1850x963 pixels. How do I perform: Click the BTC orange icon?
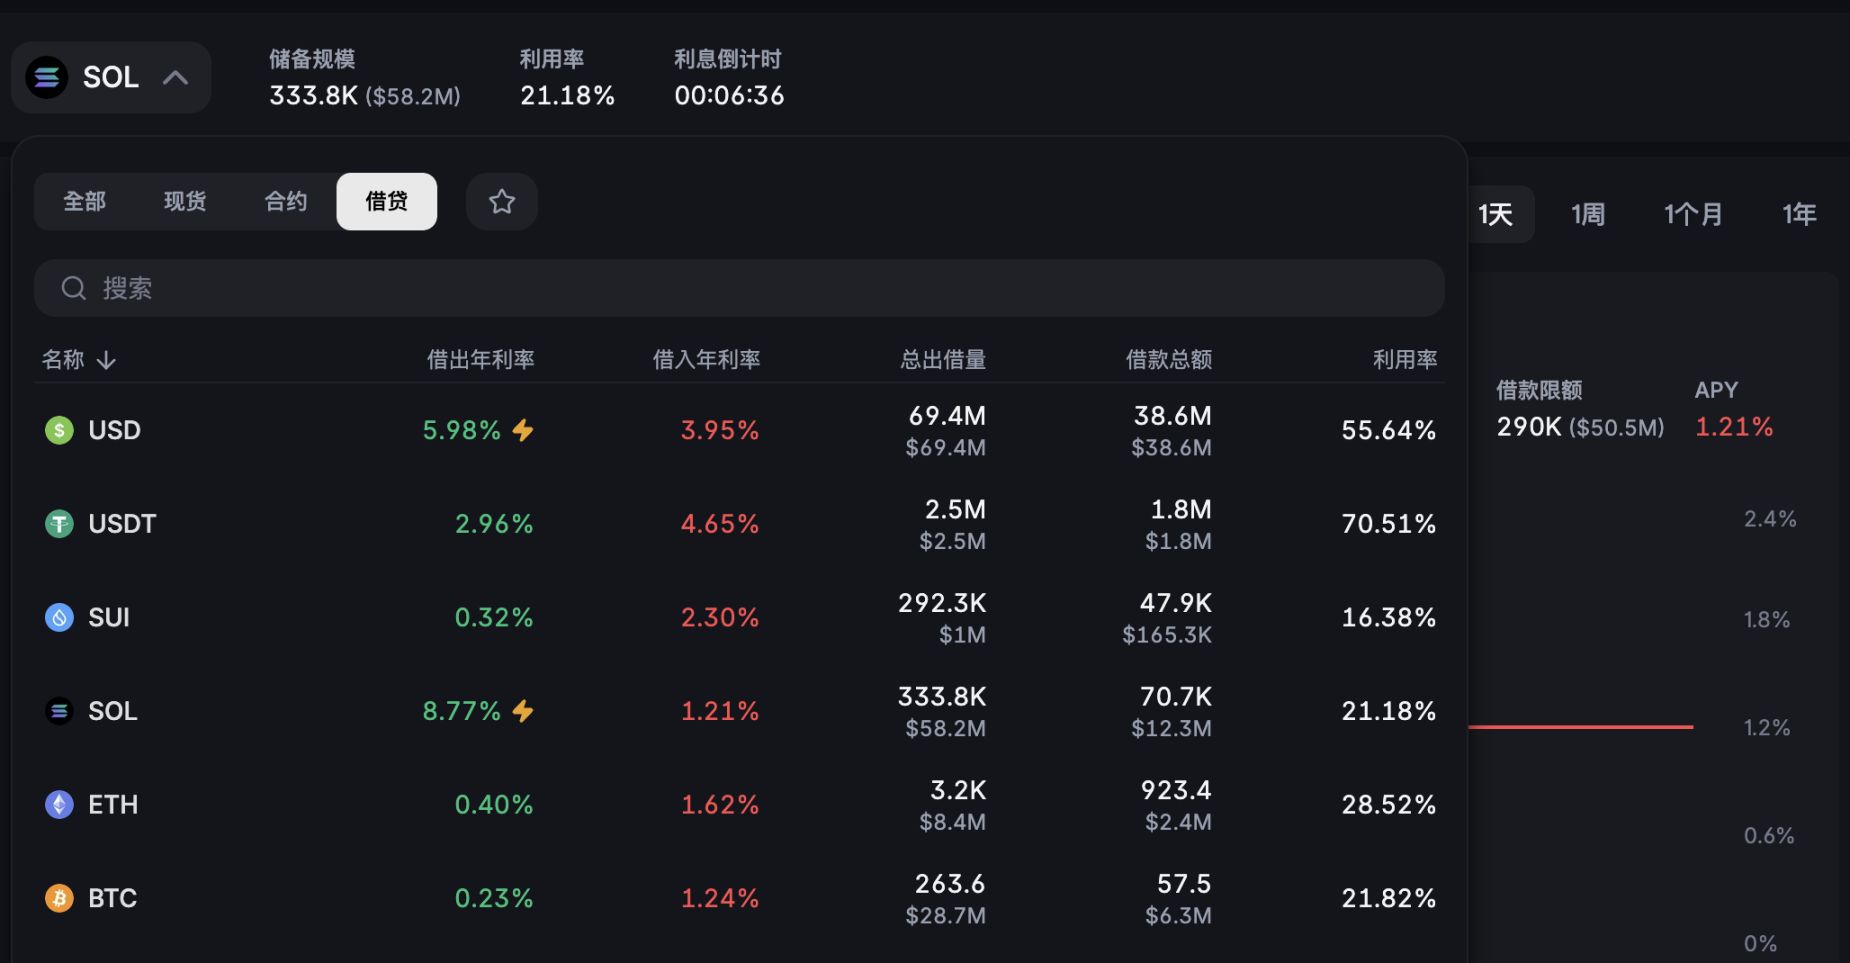click(59, 899)
